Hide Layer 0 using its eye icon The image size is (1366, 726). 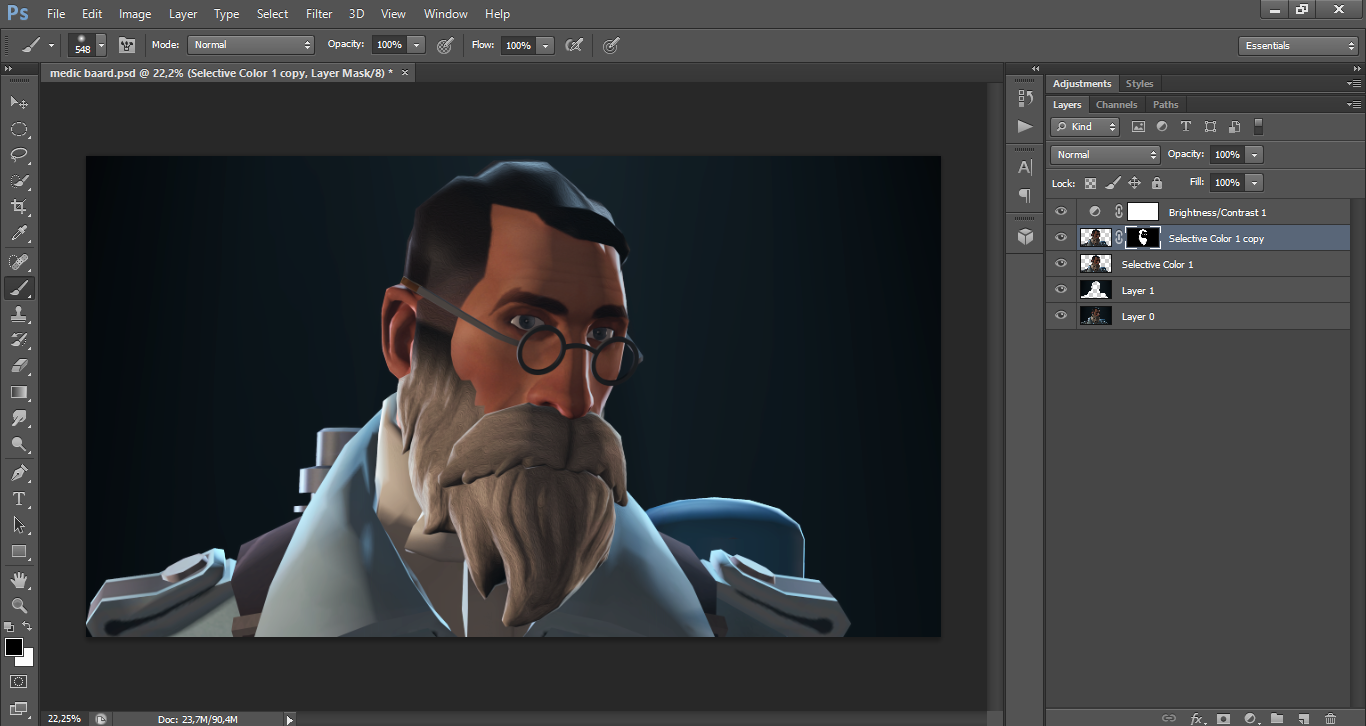pyautogui.click(x=1061, y=316)
